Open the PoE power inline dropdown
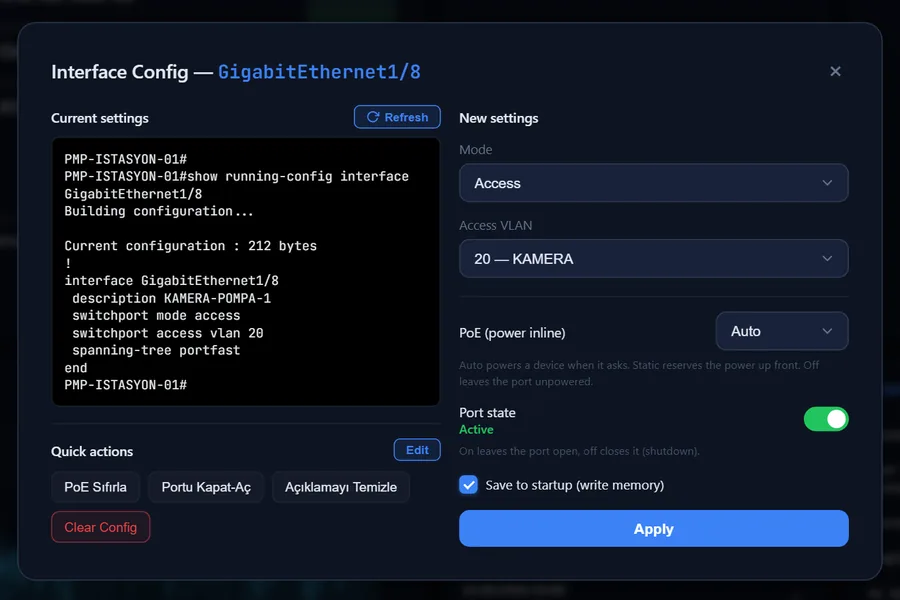 tap(782, 331)
